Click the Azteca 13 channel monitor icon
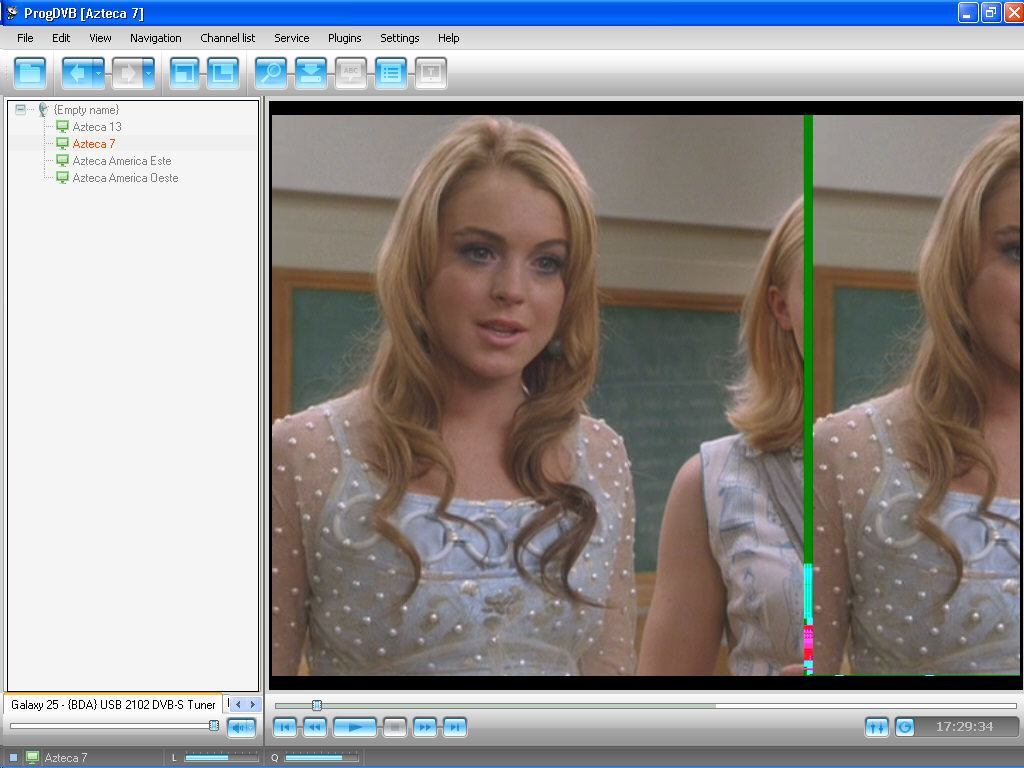1024x768 pixels. coord(63,127)
